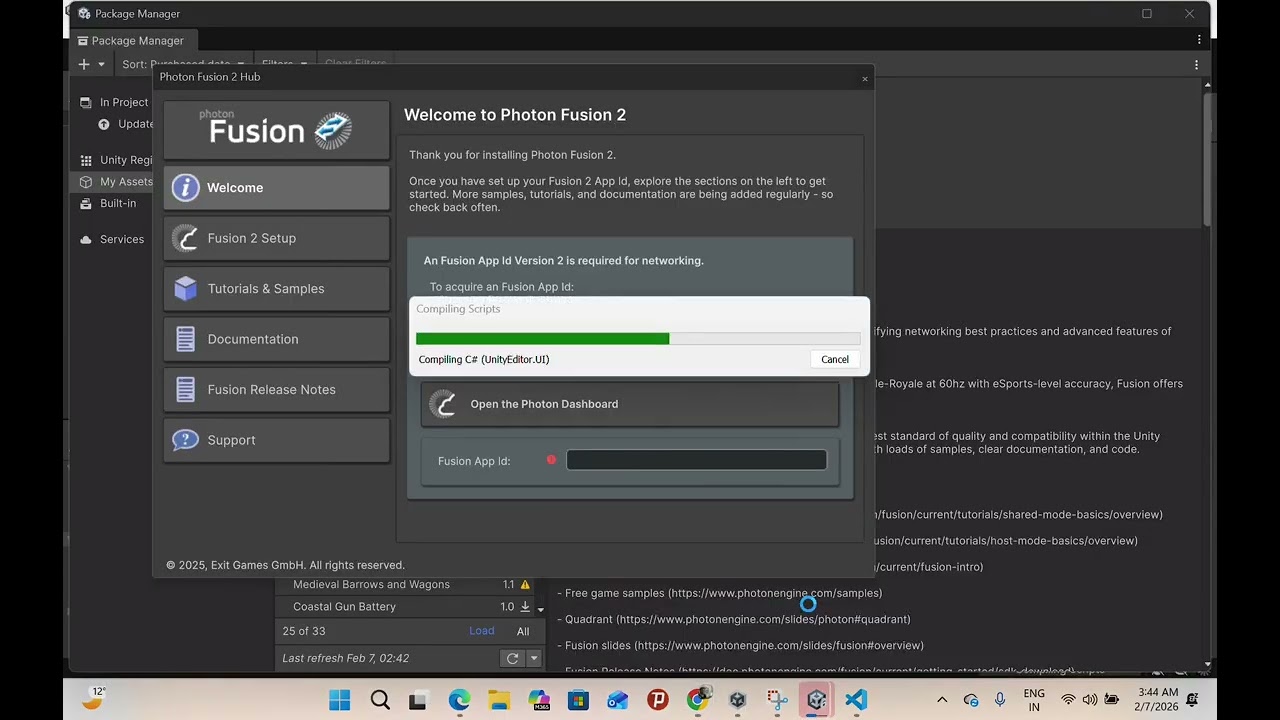Screen dimensions: 1280x720
Task: Open Microsoft Edge from the taskbar
Action: [459, 700]
